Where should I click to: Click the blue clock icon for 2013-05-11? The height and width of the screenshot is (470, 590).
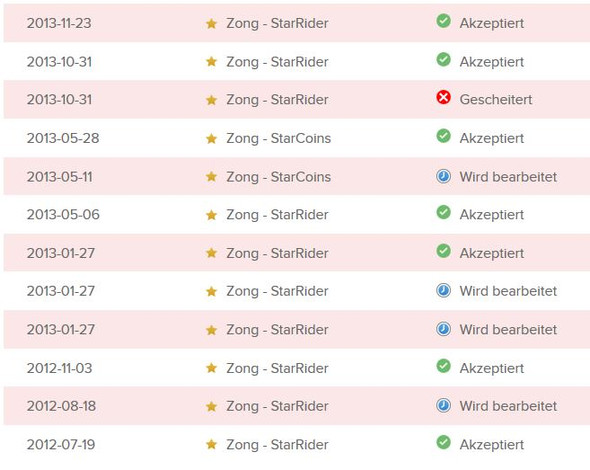point(443,176)
